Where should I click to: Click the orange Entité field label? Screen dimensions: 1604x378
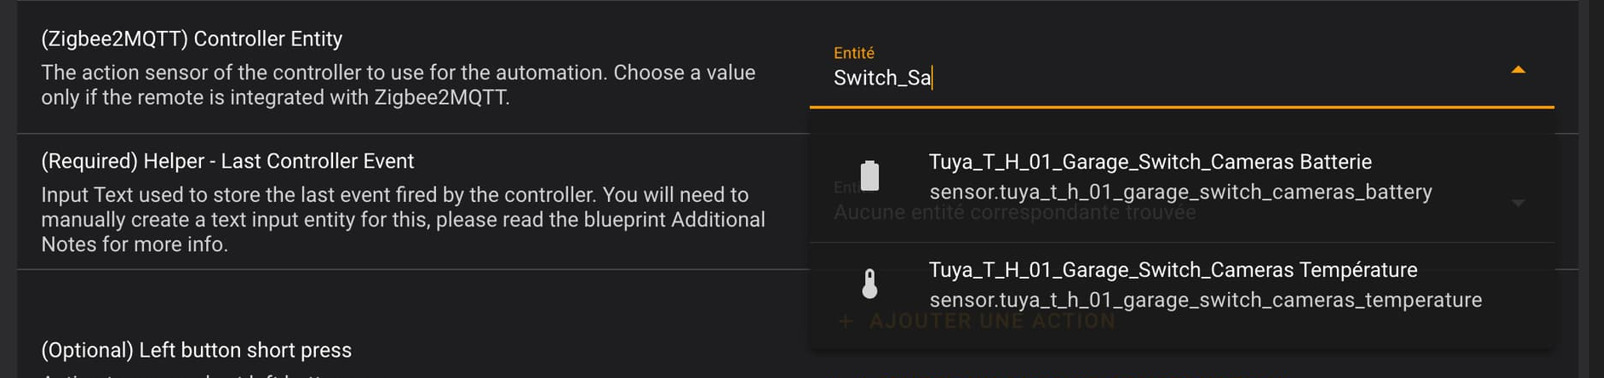tap(854, 53)
